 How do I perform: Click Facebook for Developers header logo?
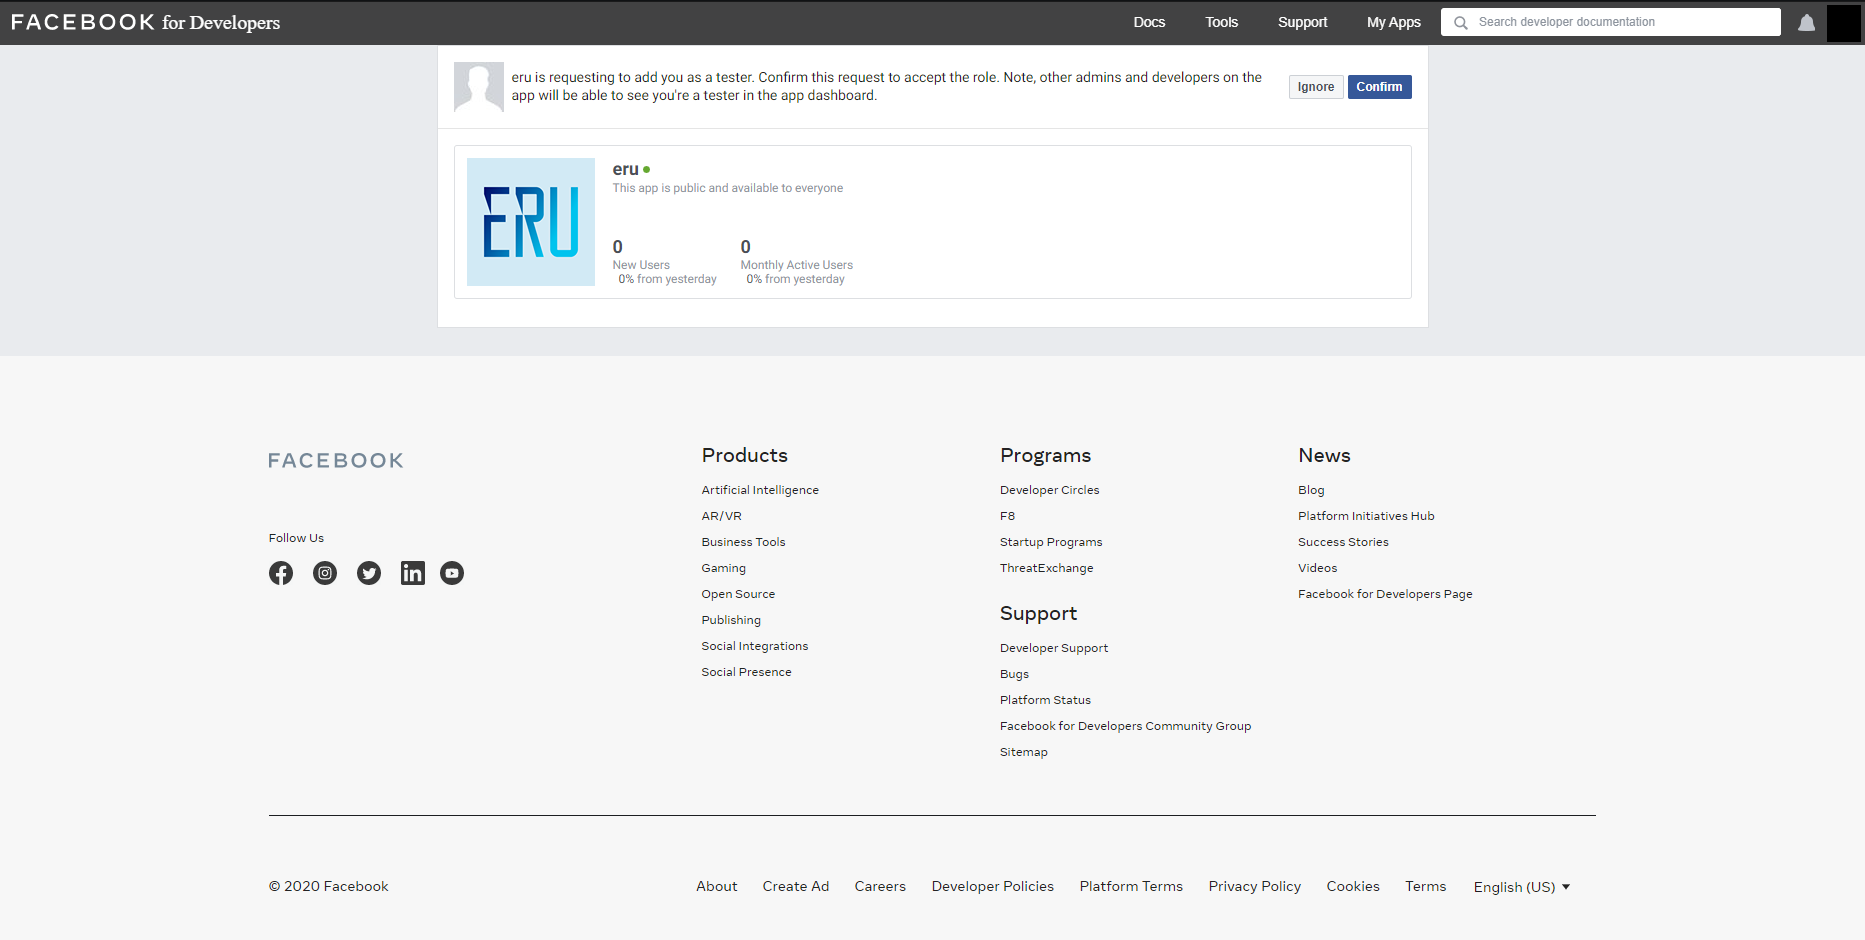[145, 22]
